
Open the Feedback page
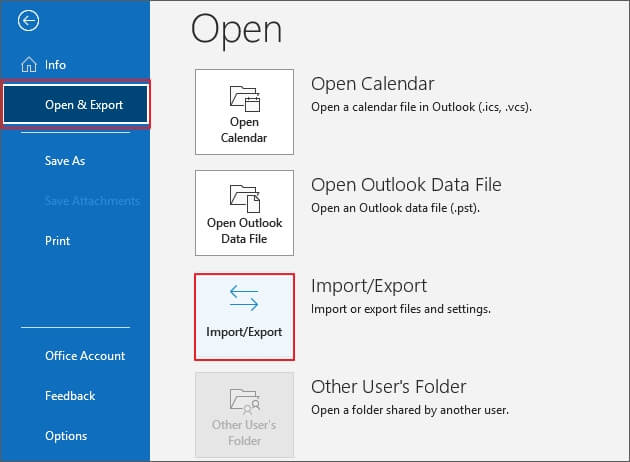pos(70,396)
